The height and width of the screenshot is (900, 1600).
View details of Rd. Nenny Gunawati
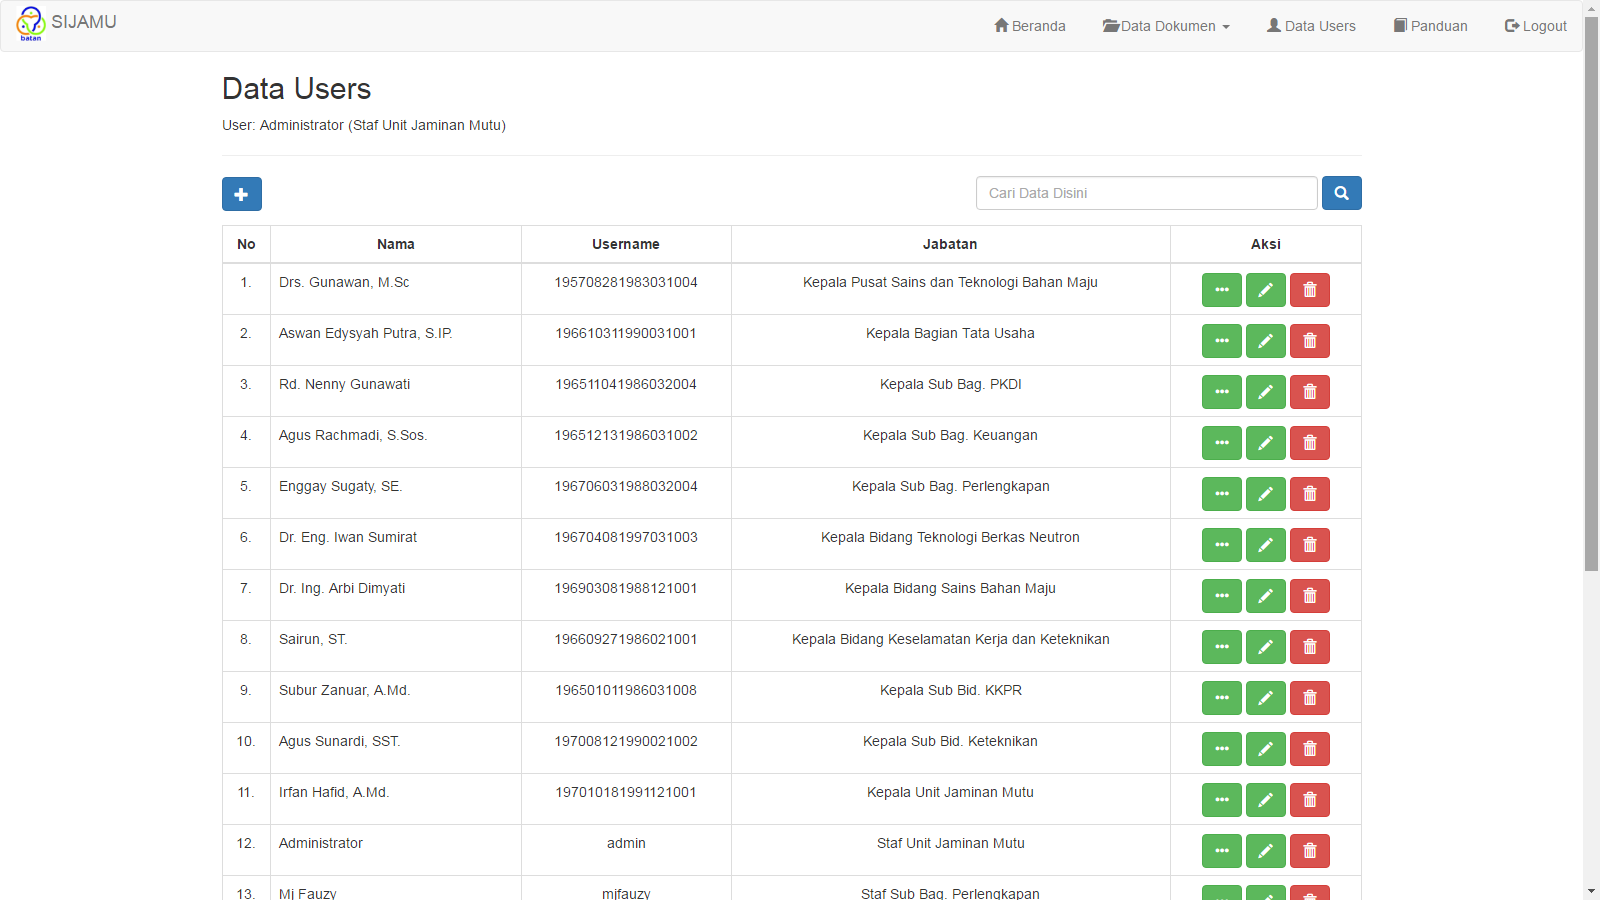coord(1221,392)
